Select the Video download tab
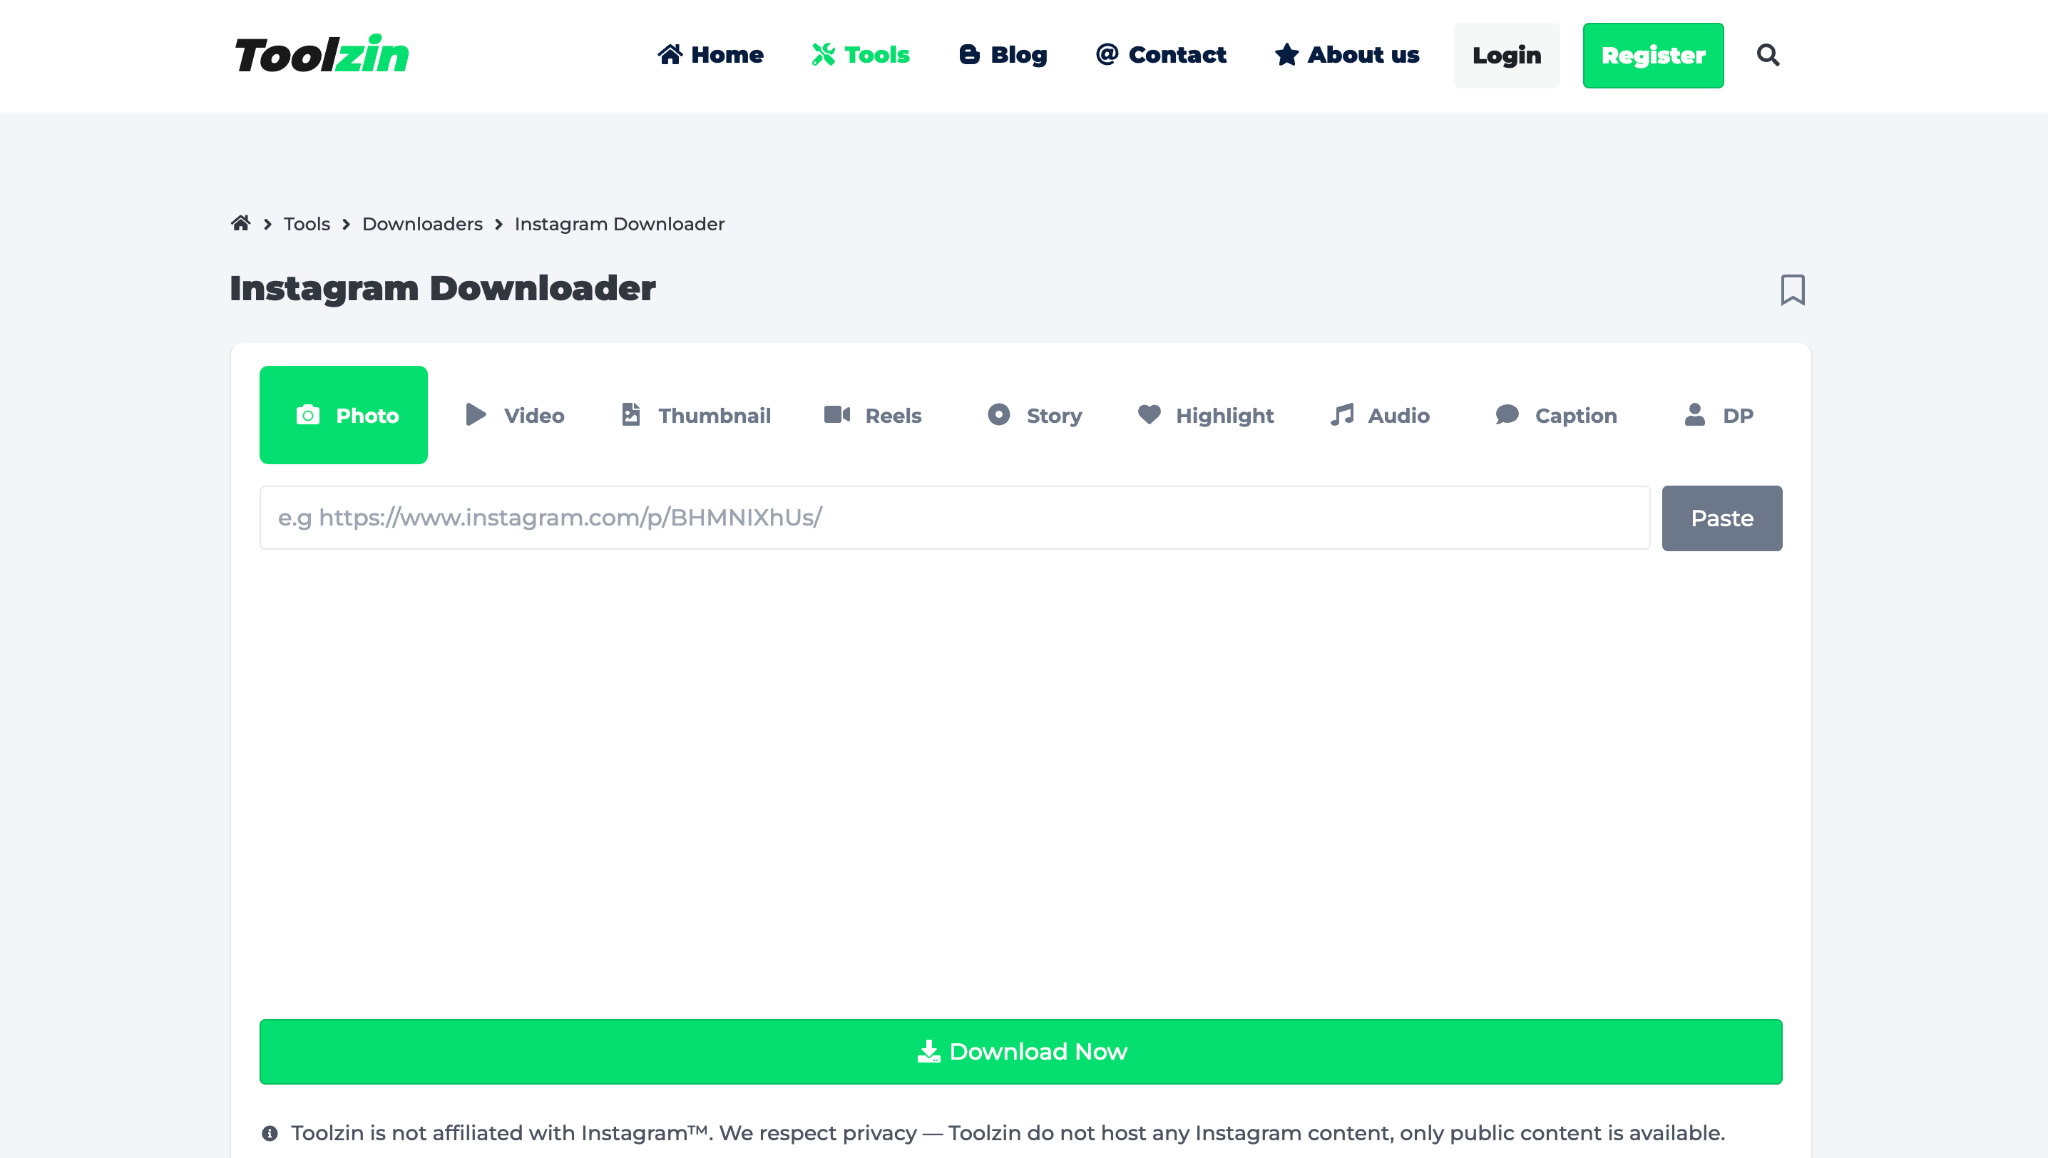Image resolution: width=2048 pixels, height=1158 pixels. point(513,414)
